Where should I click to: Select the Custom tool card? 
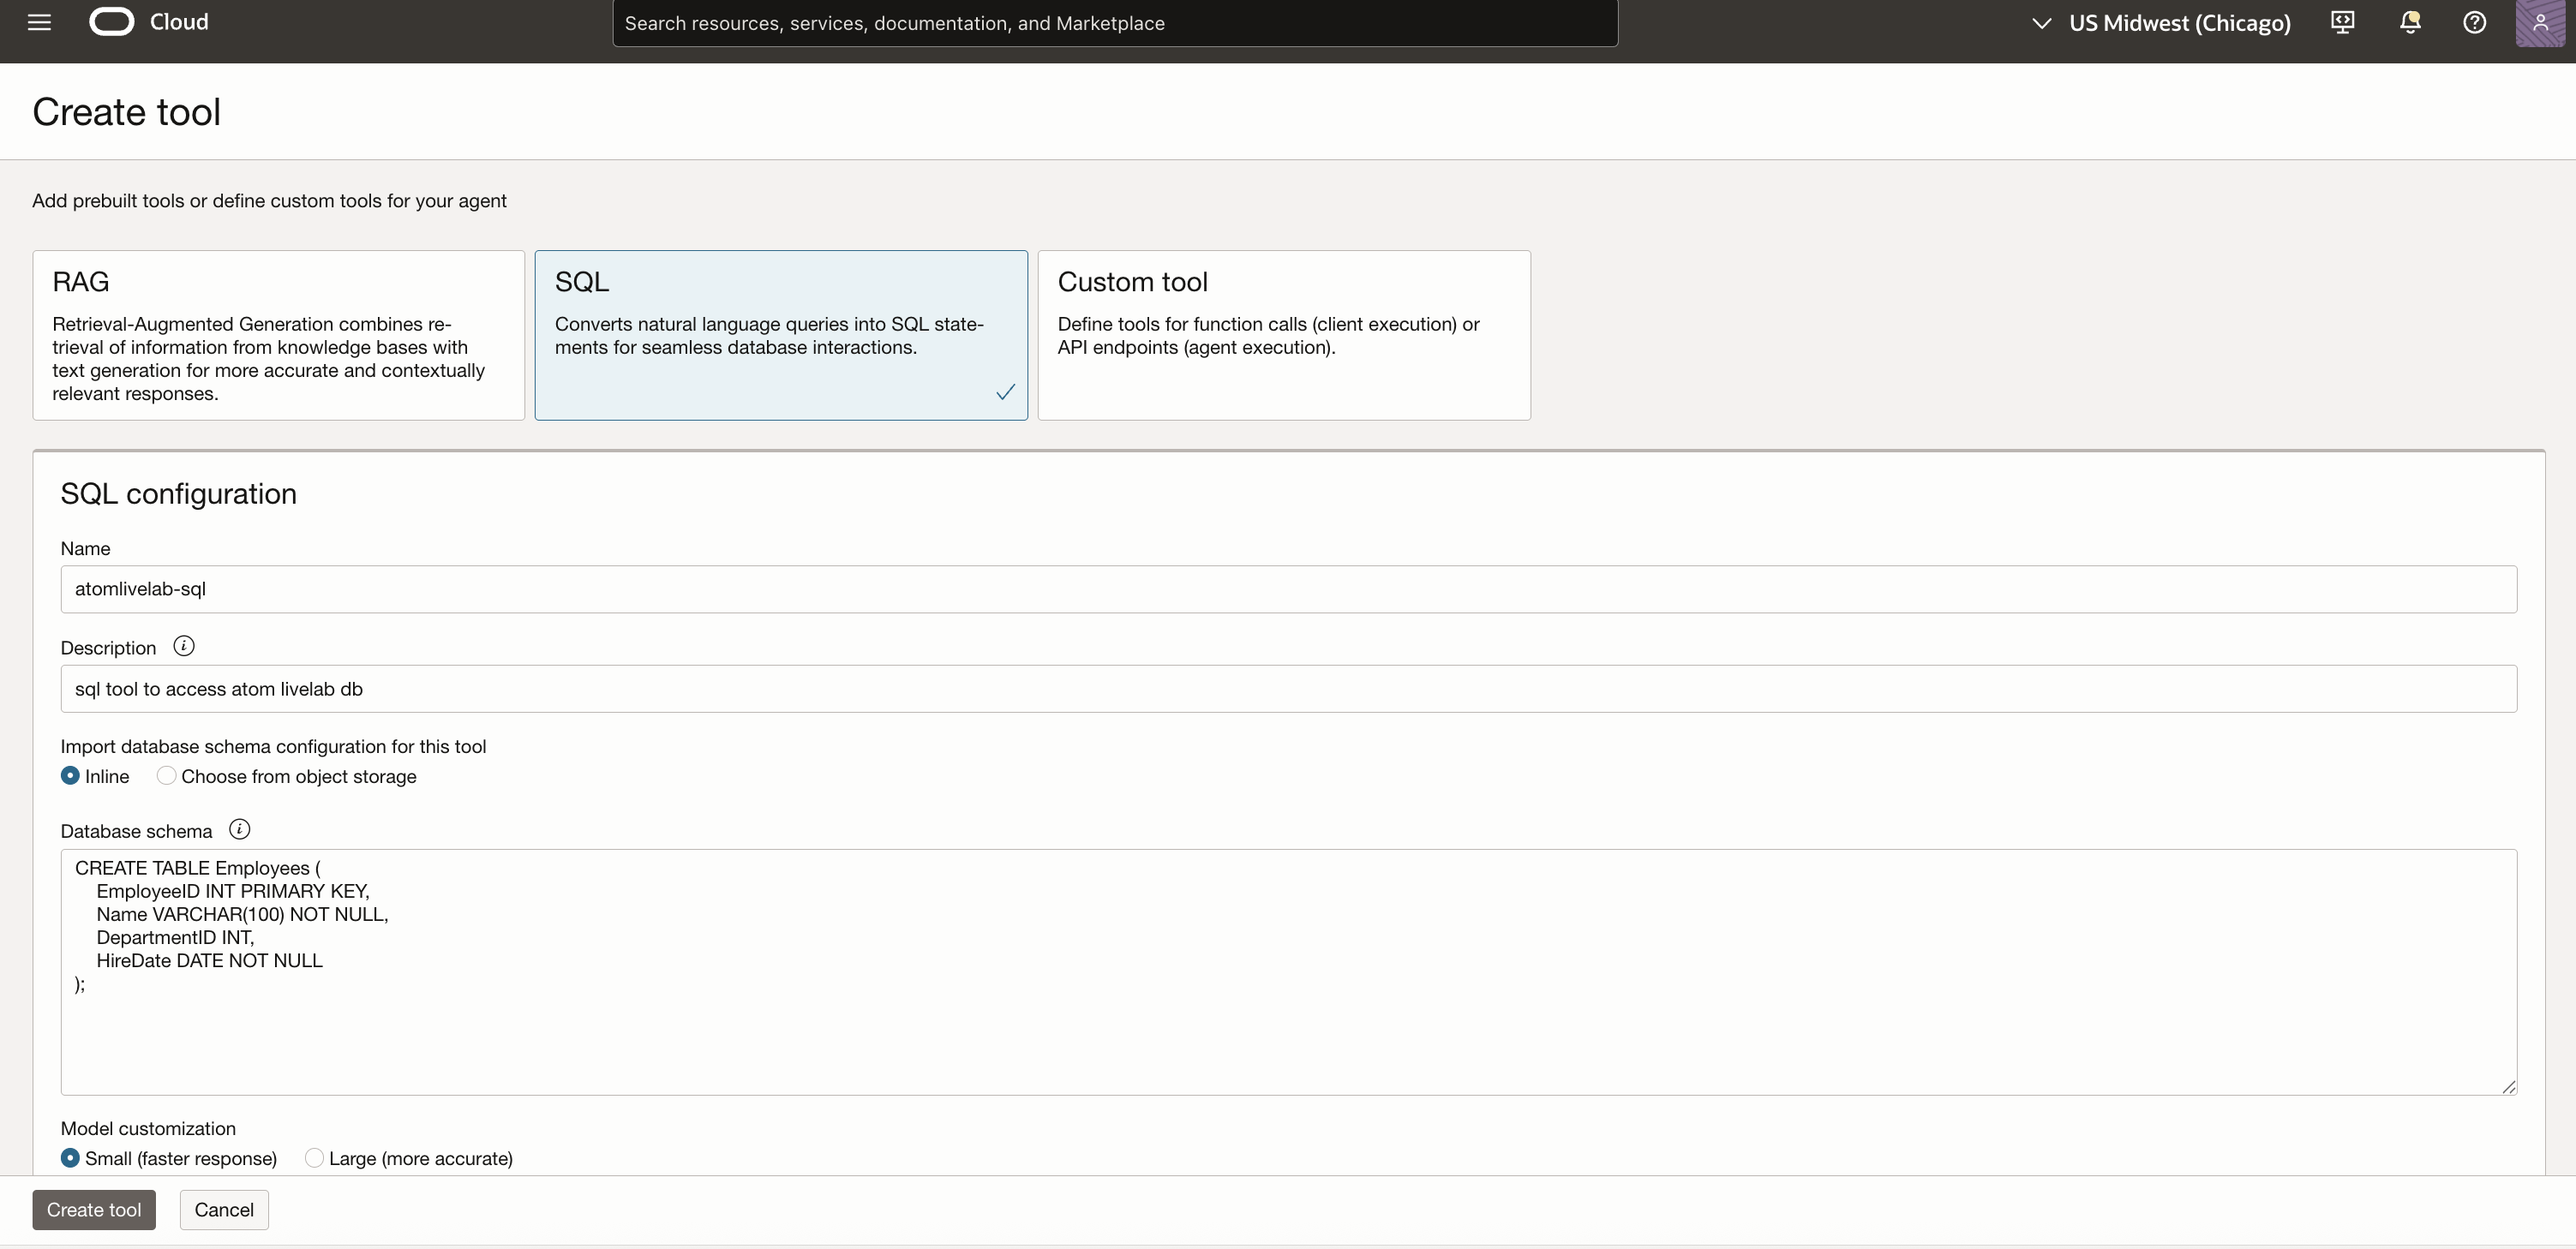point(1284,335)
